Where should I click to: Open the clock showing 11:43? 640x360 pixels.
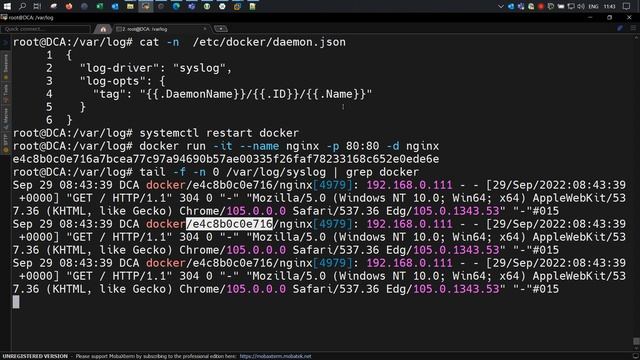coord(609,7)
